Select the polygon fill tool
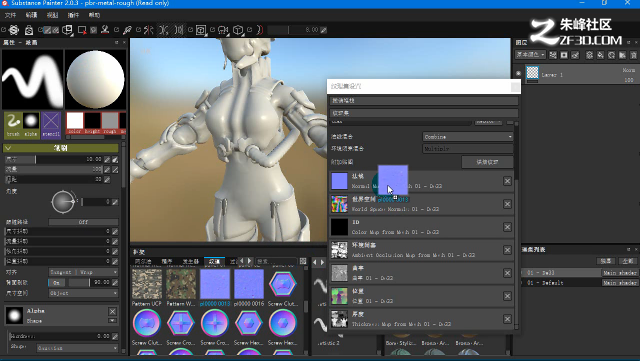 click(82, 30)
